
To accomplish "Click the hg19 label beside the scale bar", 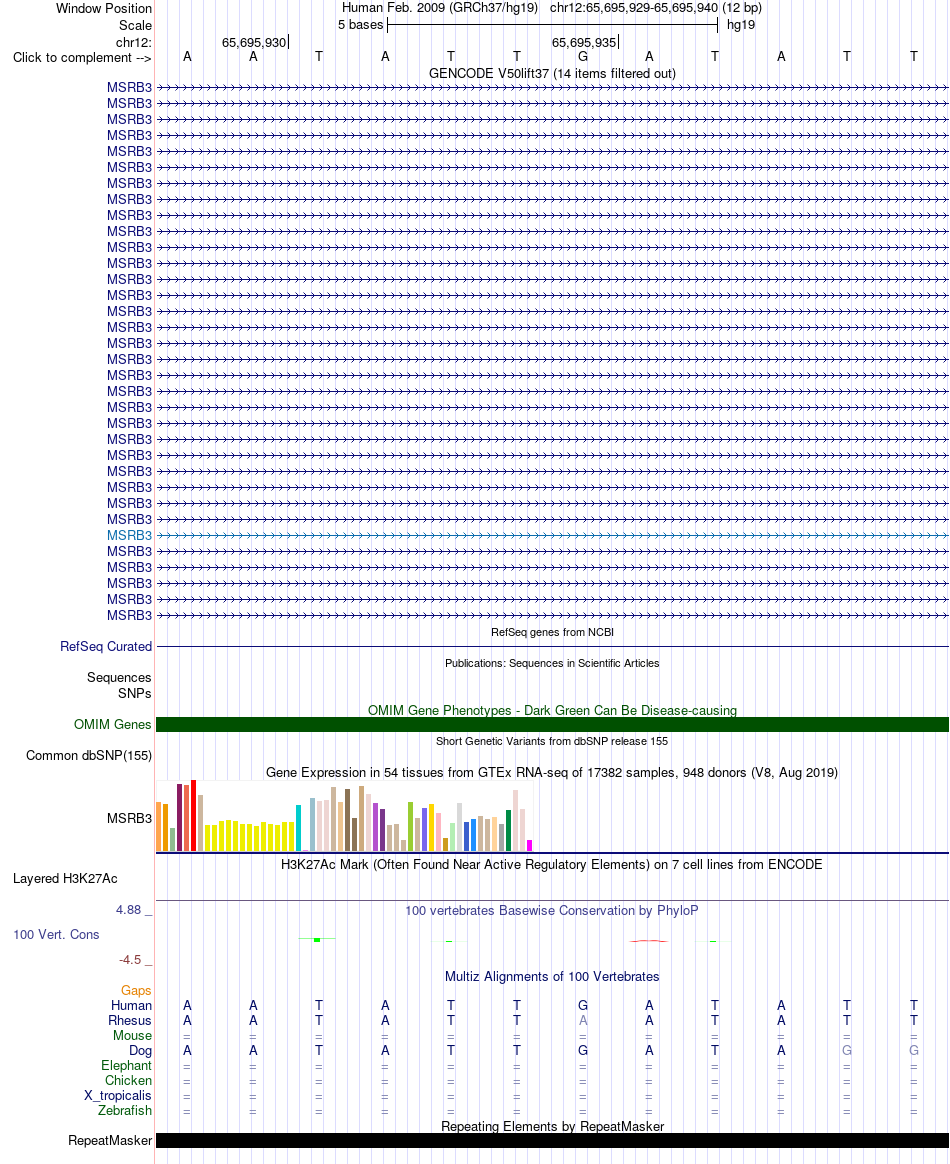I will 741,25.
